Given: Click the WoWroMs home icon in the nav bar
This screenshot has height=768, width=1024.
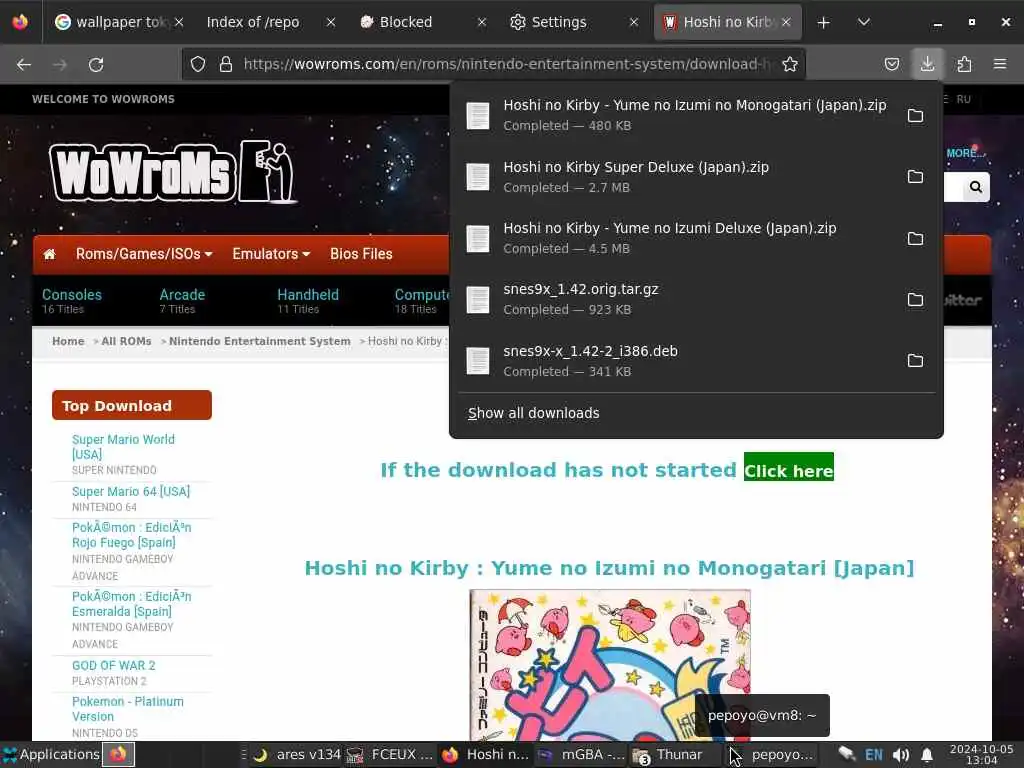Looking at the screenshot, I should coord(50,254).
